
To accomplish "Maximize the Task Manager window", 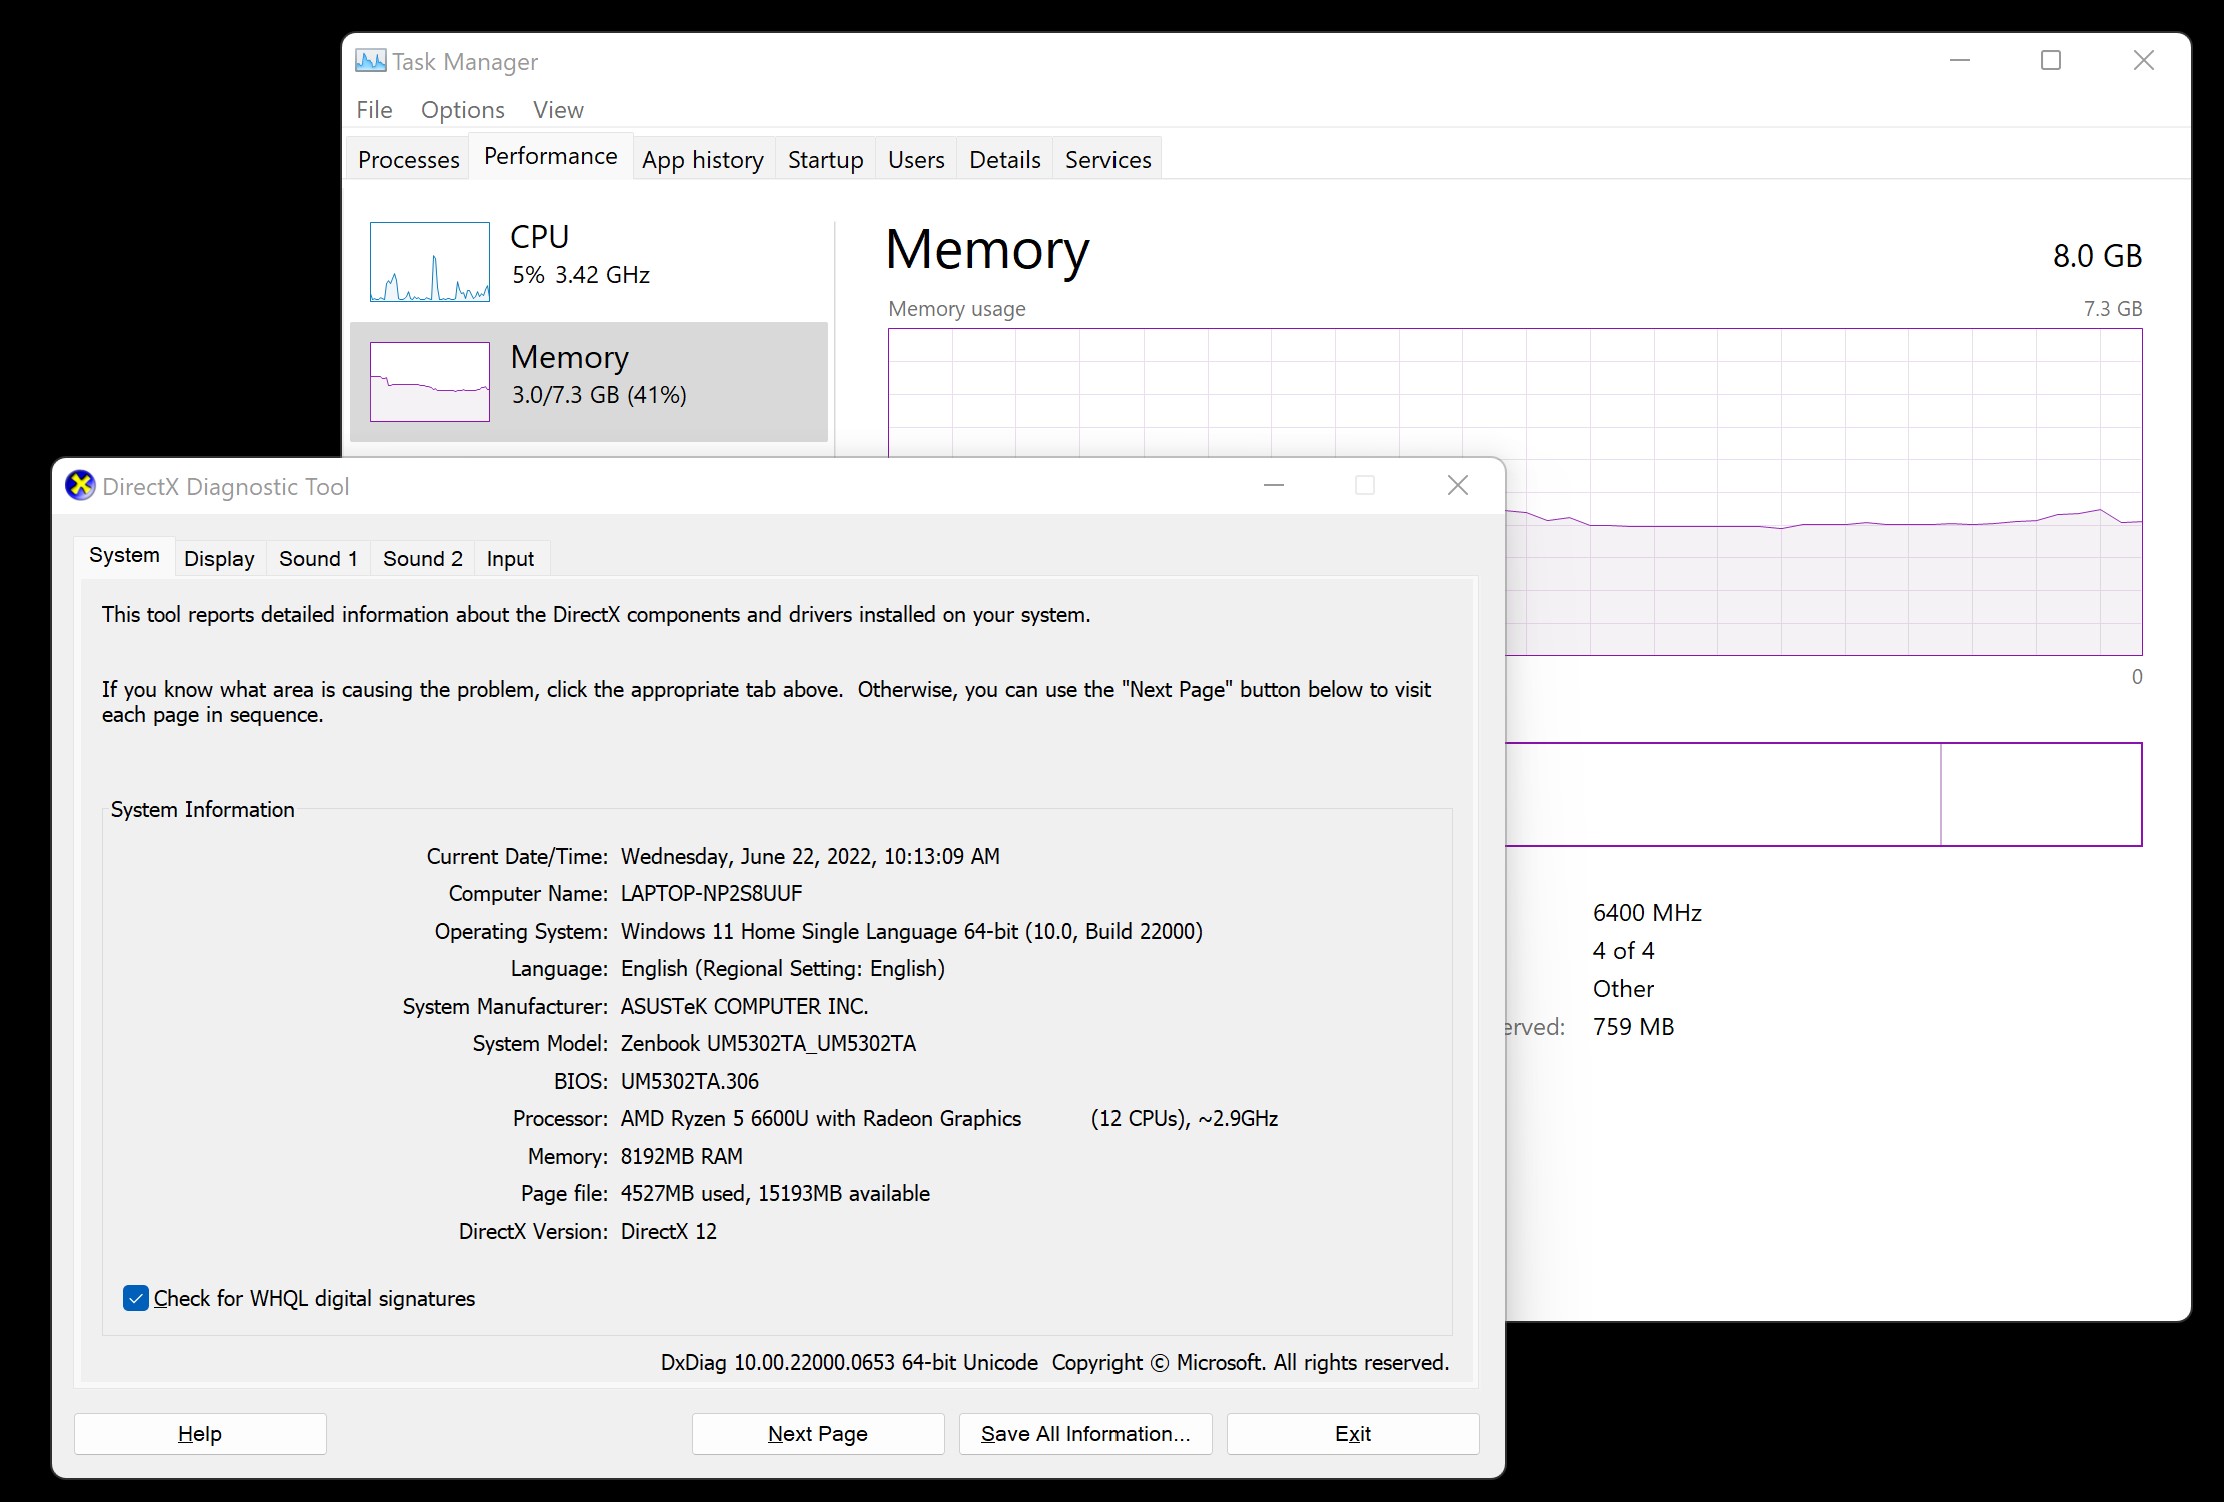I will (2050, 61).
